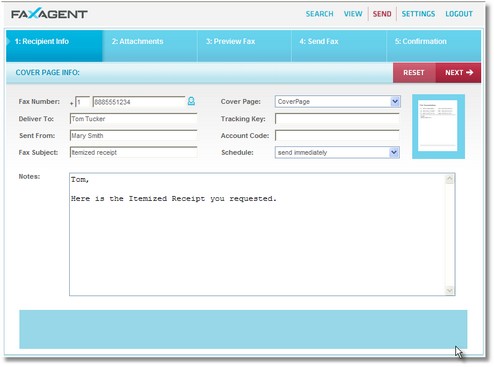Go to the SEND section

[382, 14]
